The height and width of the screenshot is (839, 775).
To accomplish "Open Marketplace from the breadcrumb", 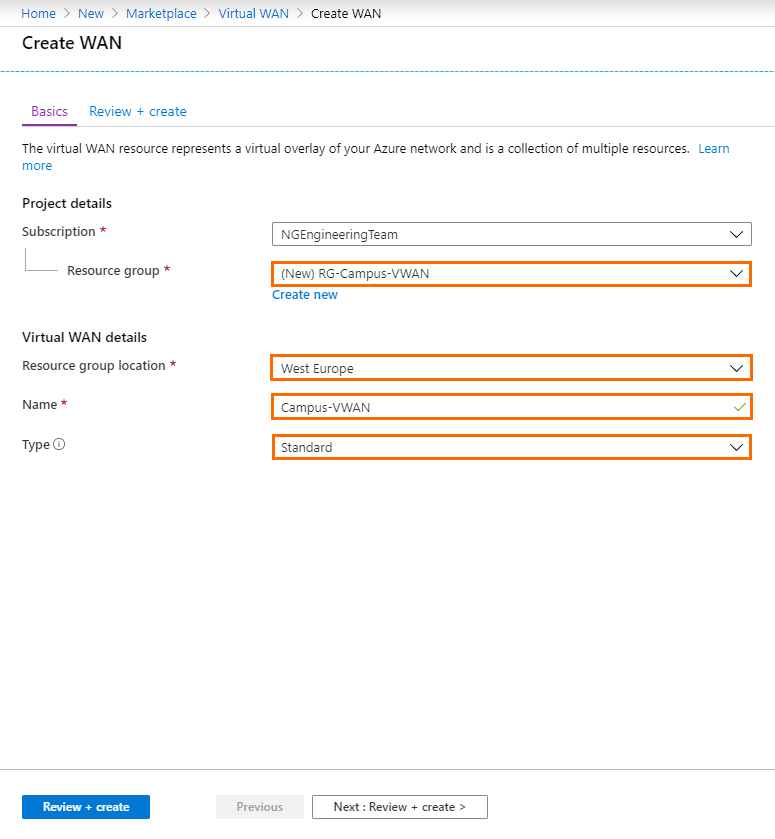I will click(x=161, y=14).
